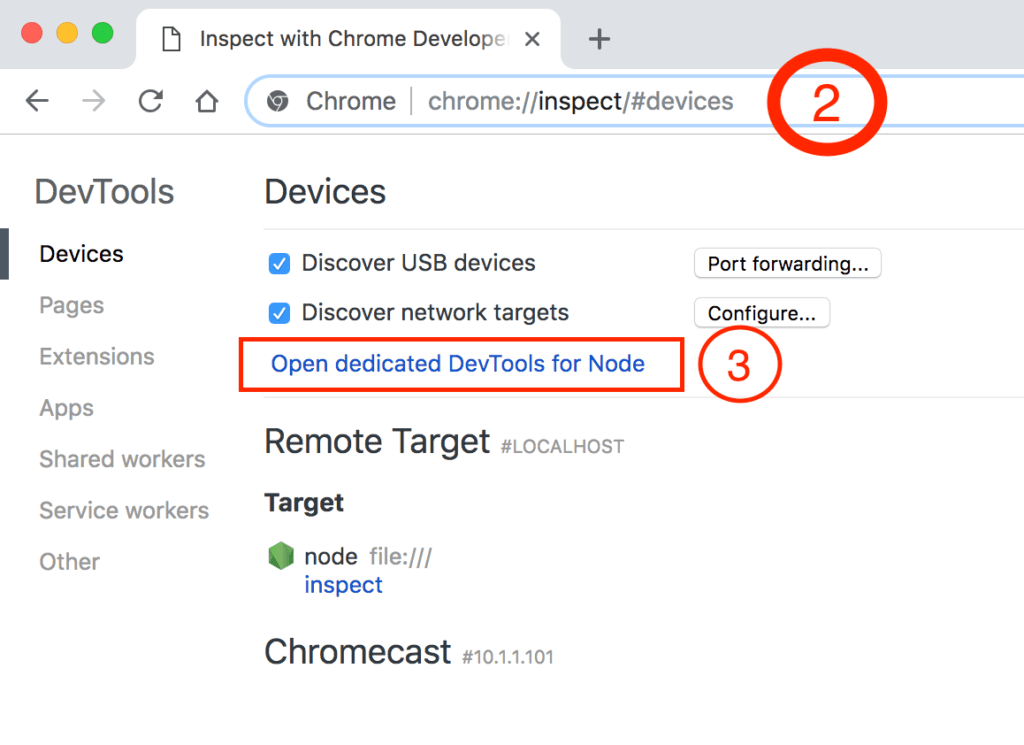The height and width of the screenshot is (745, 1024).
Task: Click the inspect link under node target
Action: tap(344, 585)
